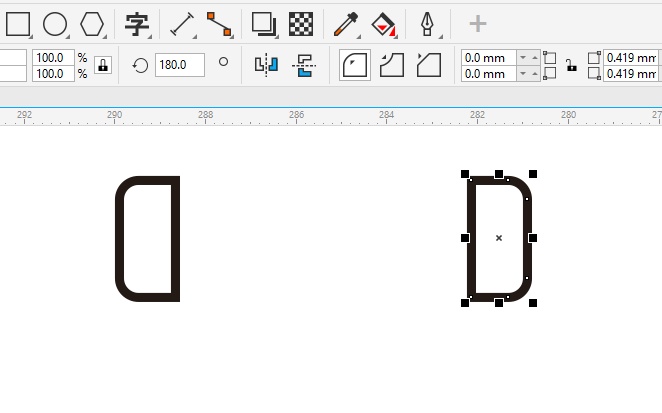Select the Eyedropper tool
Screen dimensions: 662x413
pos(346,24)
